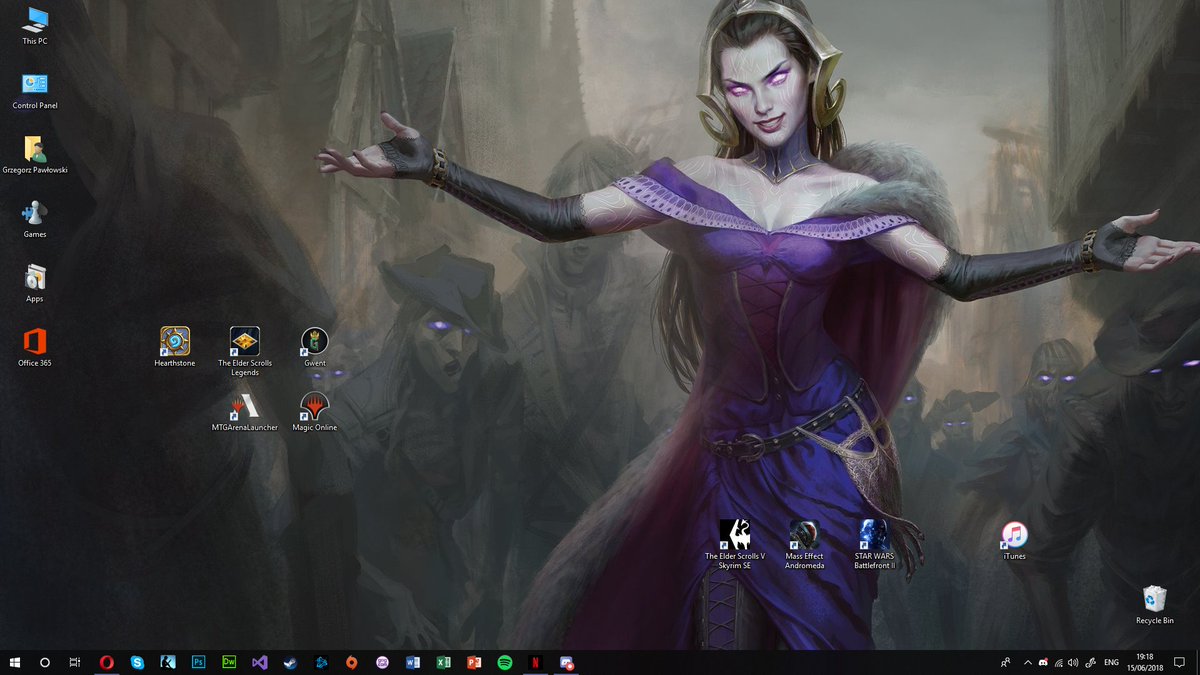The width and height of the screenshot is (1200, 675).
Task: Select the Apps folder icon
Action: (x=35, y=283)
